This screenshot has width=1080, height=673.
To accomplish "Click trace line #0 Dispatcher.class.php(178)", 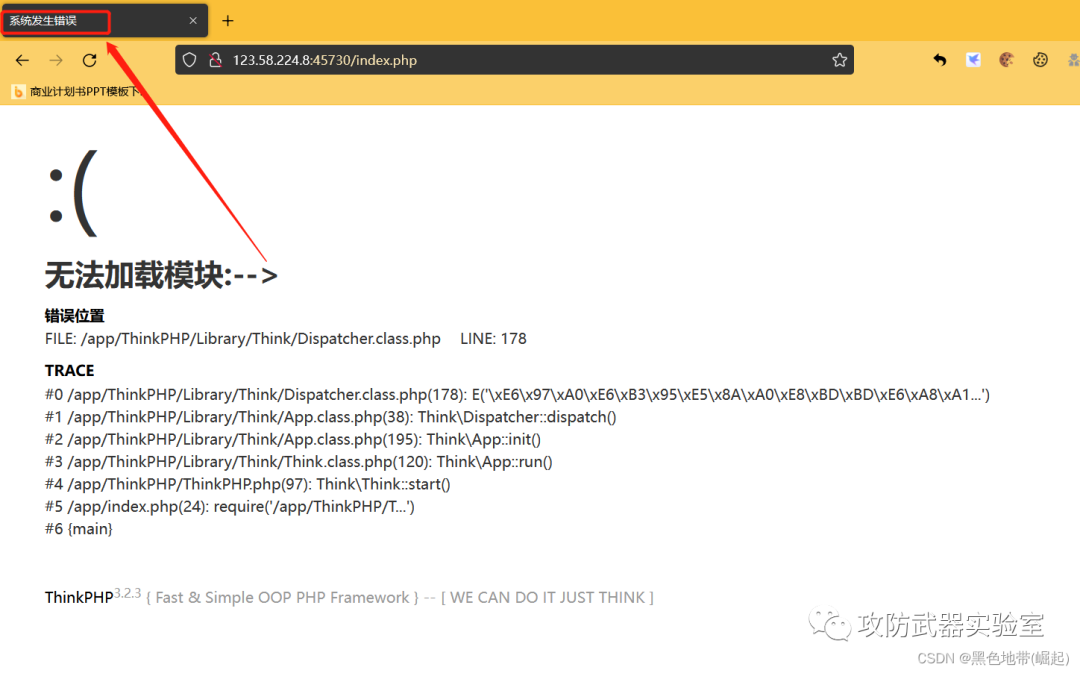I will pos(517,395).
